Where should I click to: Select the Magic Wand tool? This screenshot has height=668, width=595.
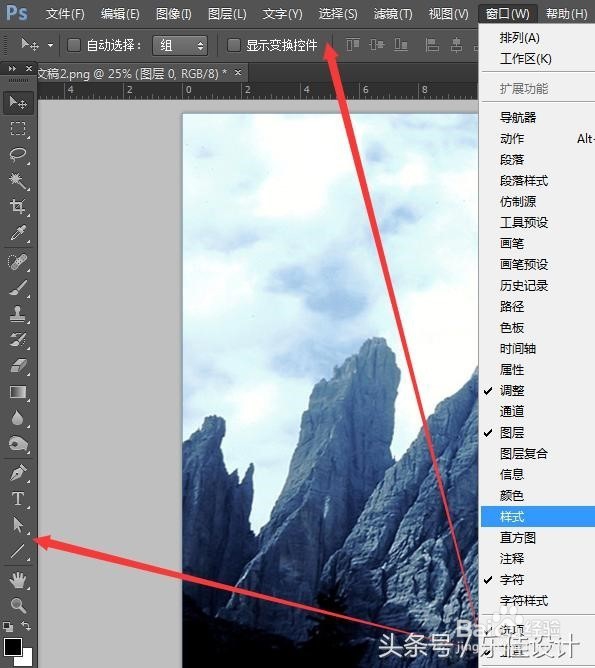18,181
